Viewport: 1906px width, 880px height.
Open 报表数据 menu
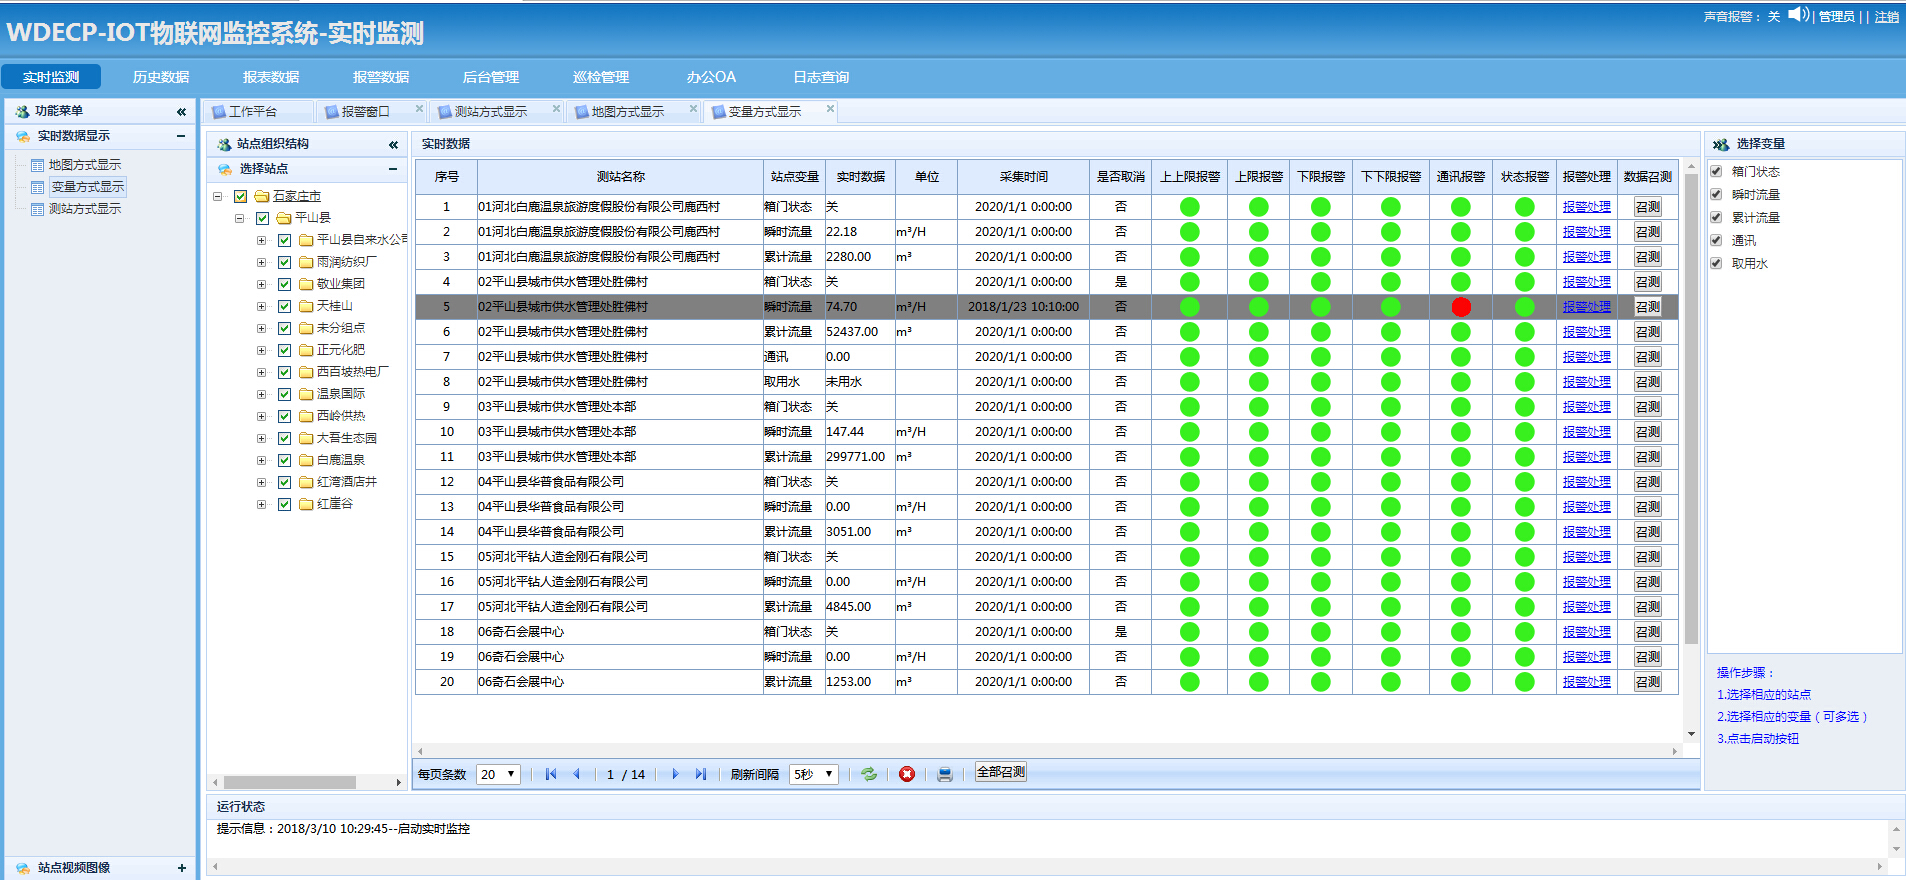click(271, 77)
